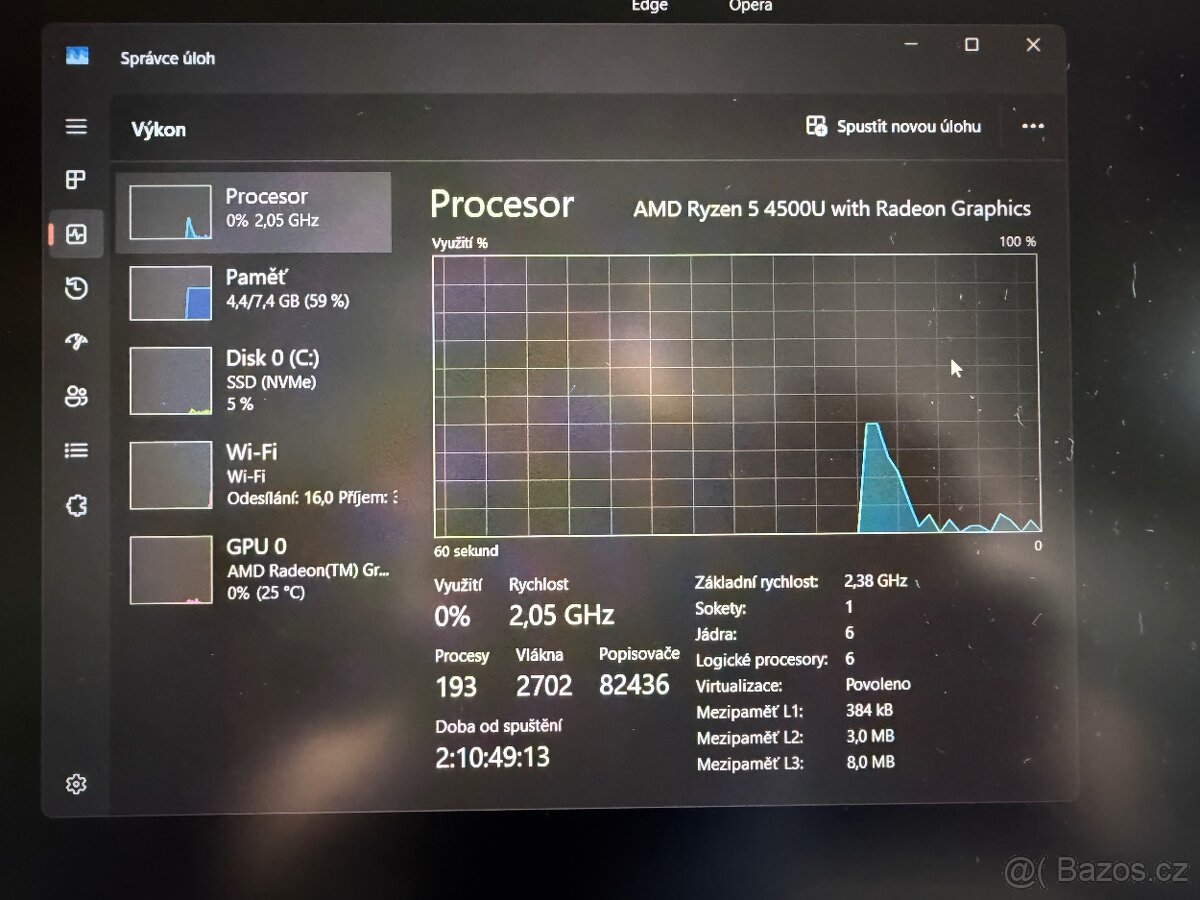The image size is (1200, 900).
Task: Open the Procesy (Processes) view
Action: [76, 180]
